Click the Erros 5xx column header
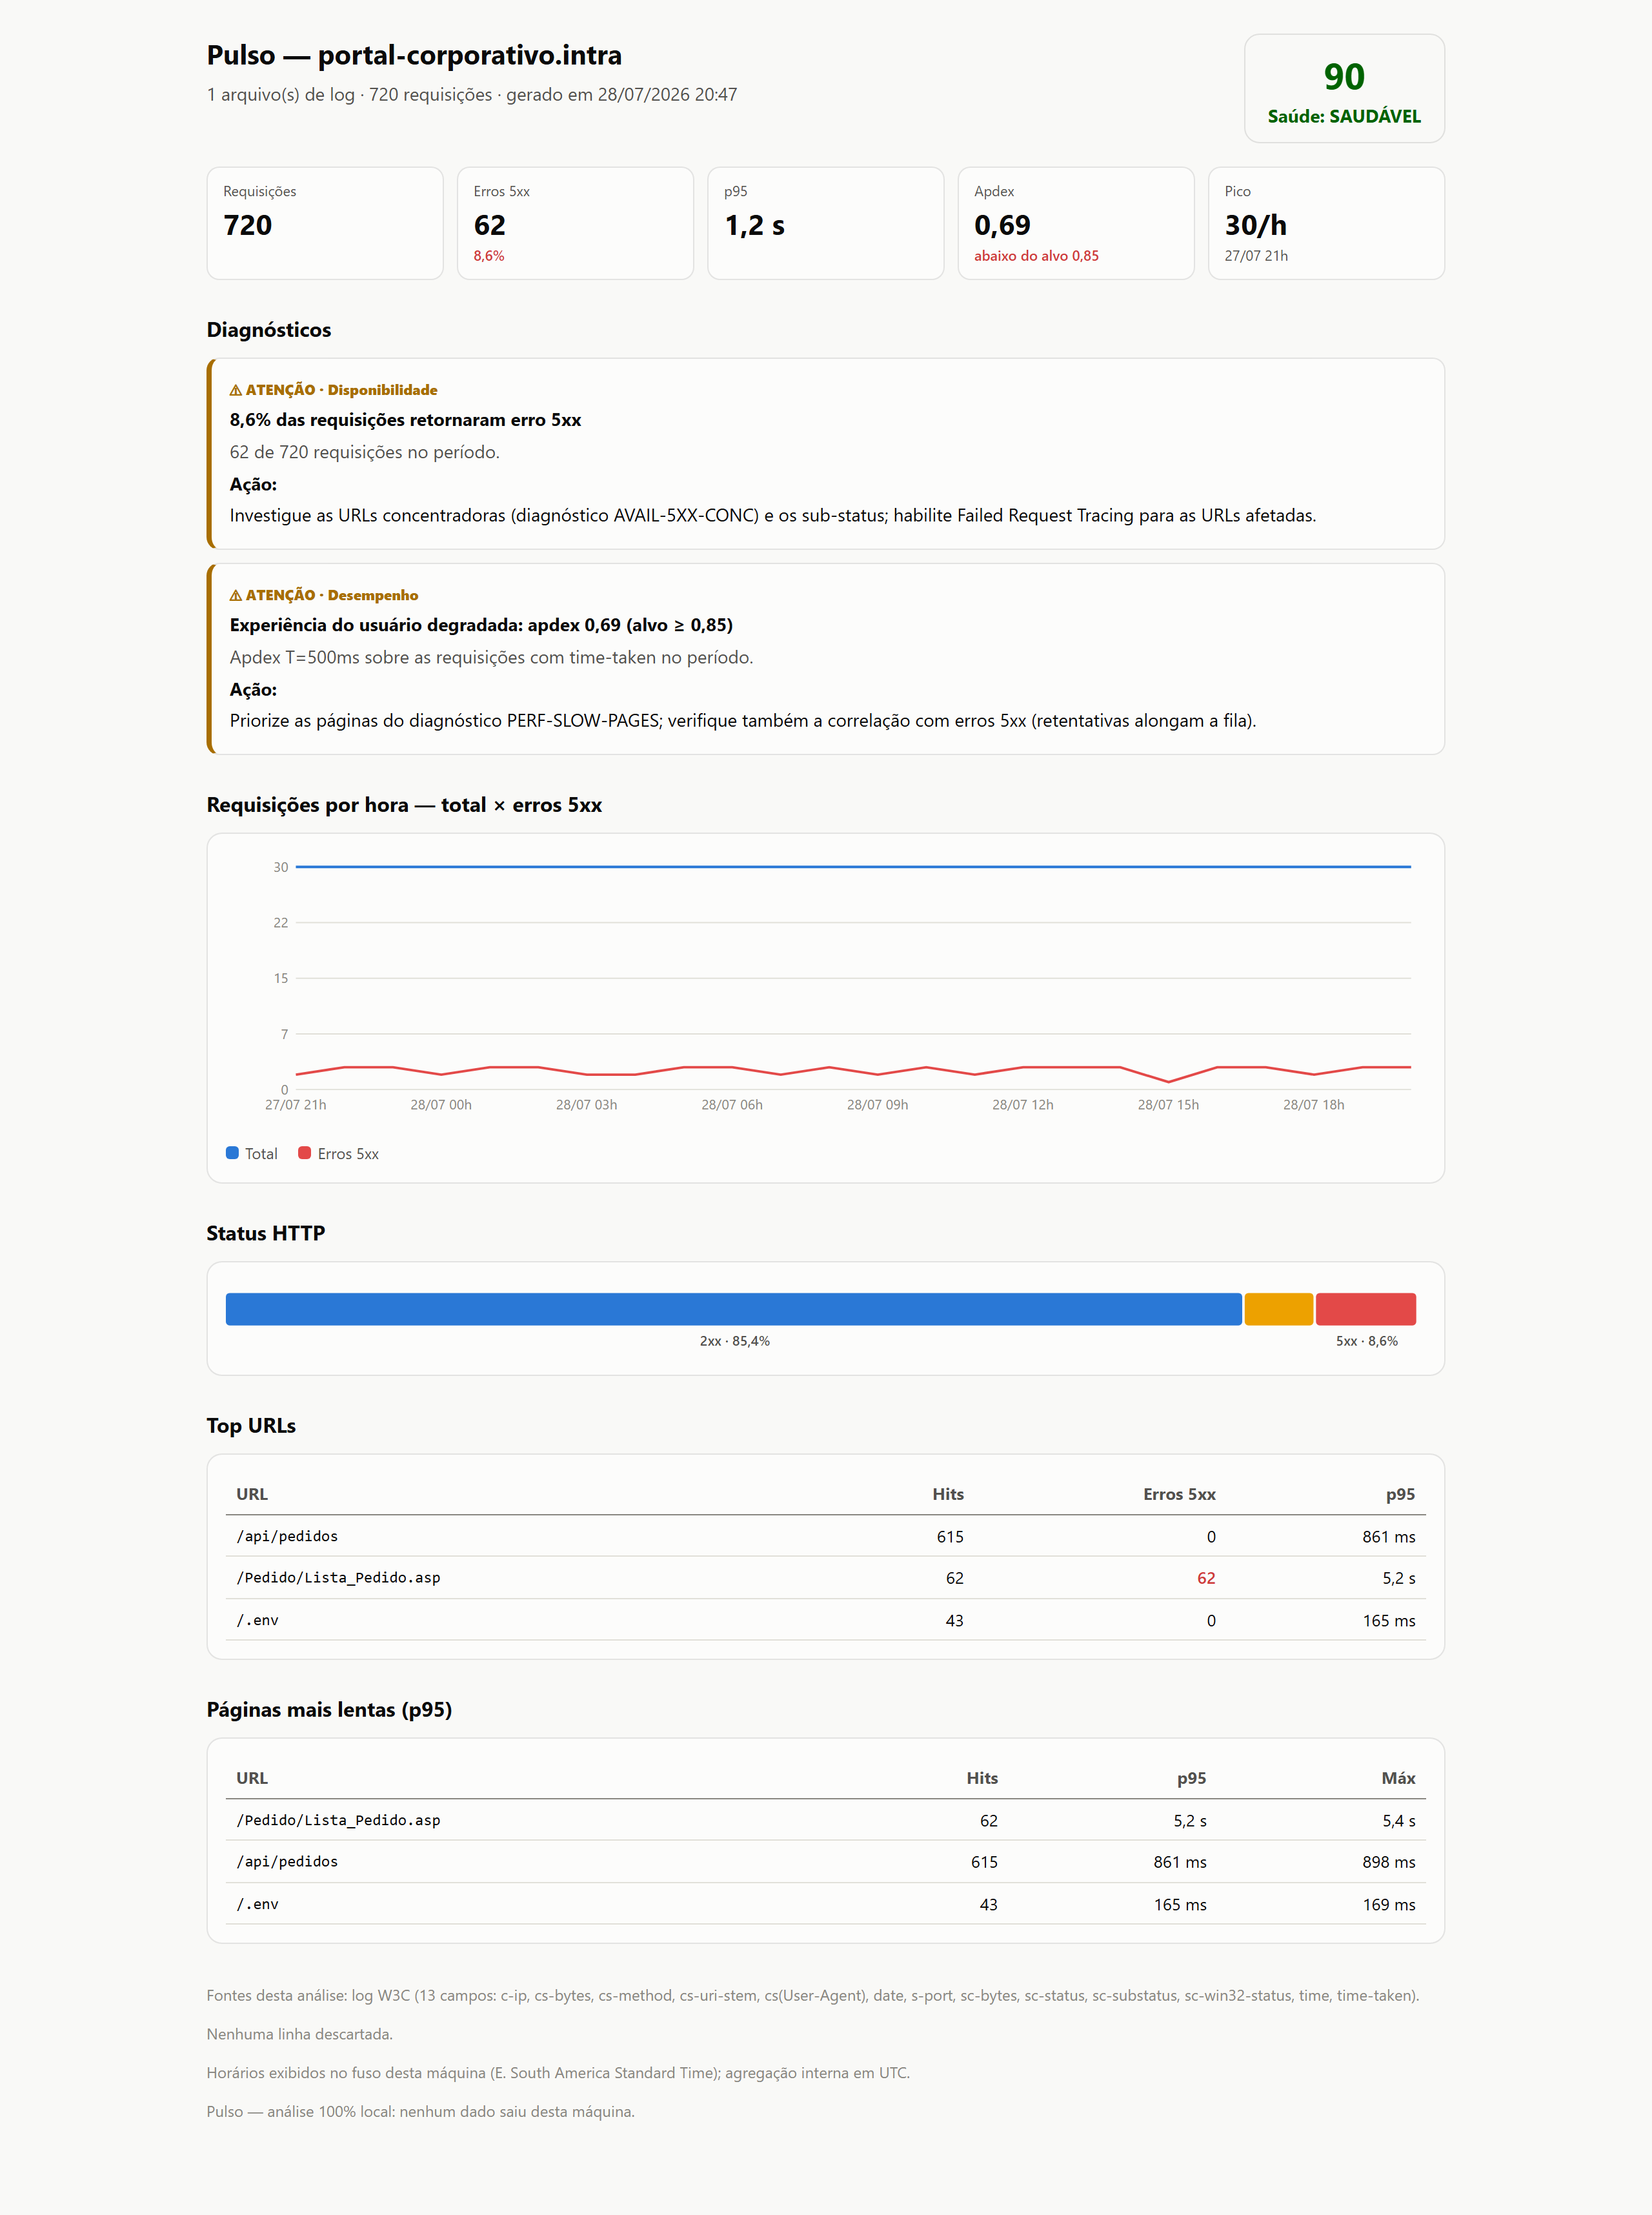The width and height of the screenshot is (1652, 2215). (1179, 1494)
